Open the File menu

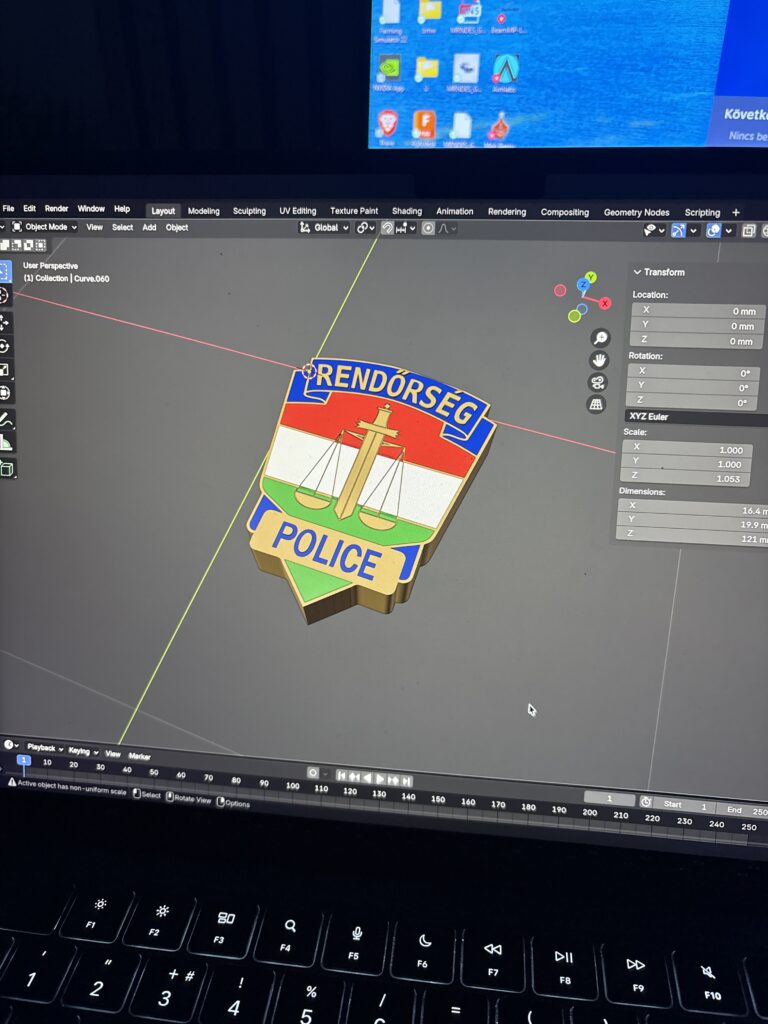tap(8, 208)
